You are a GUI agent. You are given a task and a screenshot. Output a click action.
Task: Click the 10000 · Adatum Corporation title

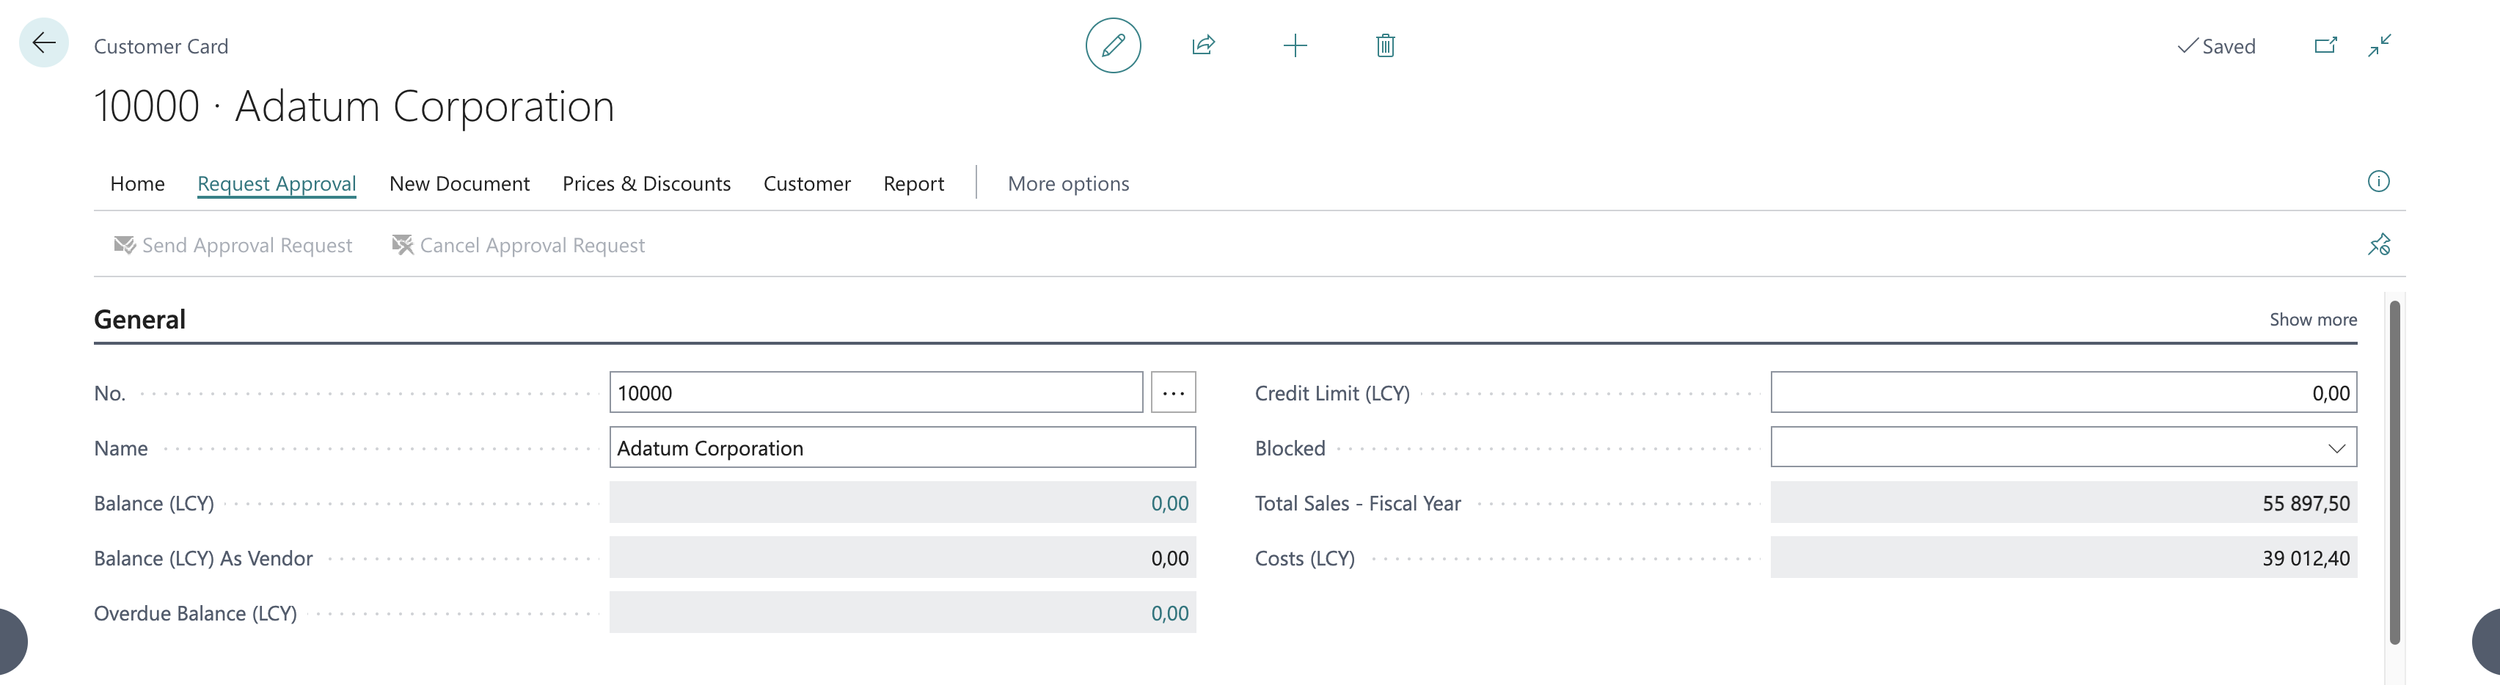coord(354,106)
